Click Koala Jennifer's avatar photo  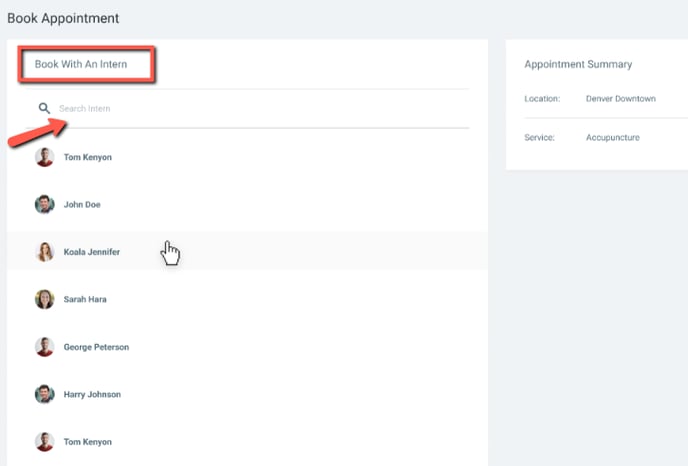[45, 252]
